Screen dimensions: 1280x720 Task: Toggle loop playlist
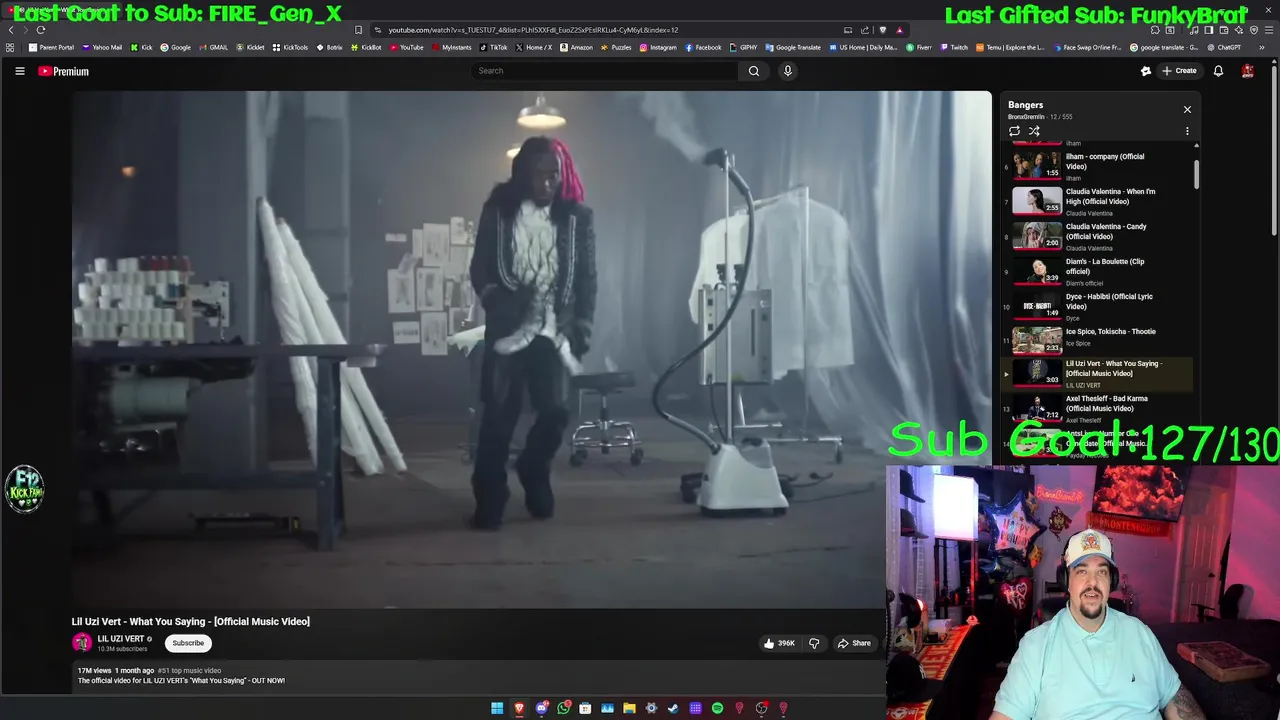coord(1014,131)
